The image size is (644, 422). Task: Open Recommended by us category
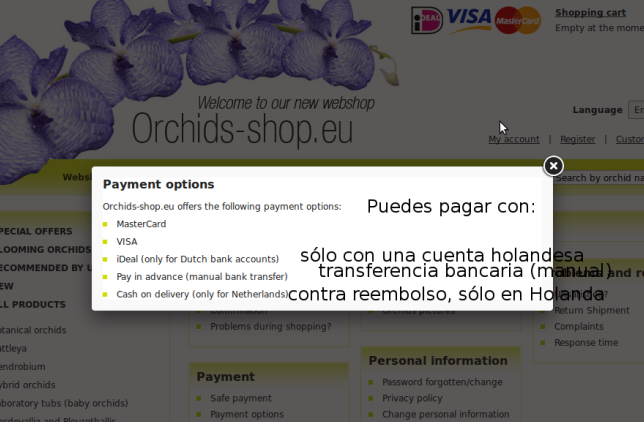46,268
